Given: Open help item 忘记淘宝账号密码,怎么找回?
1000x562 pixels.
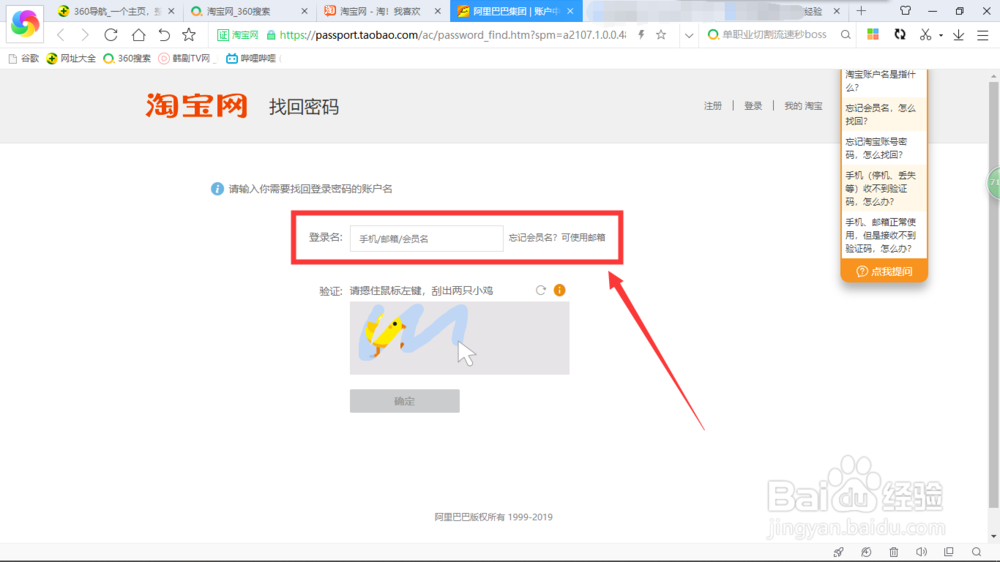Looking at the screenshot, I should pos(883,148).
